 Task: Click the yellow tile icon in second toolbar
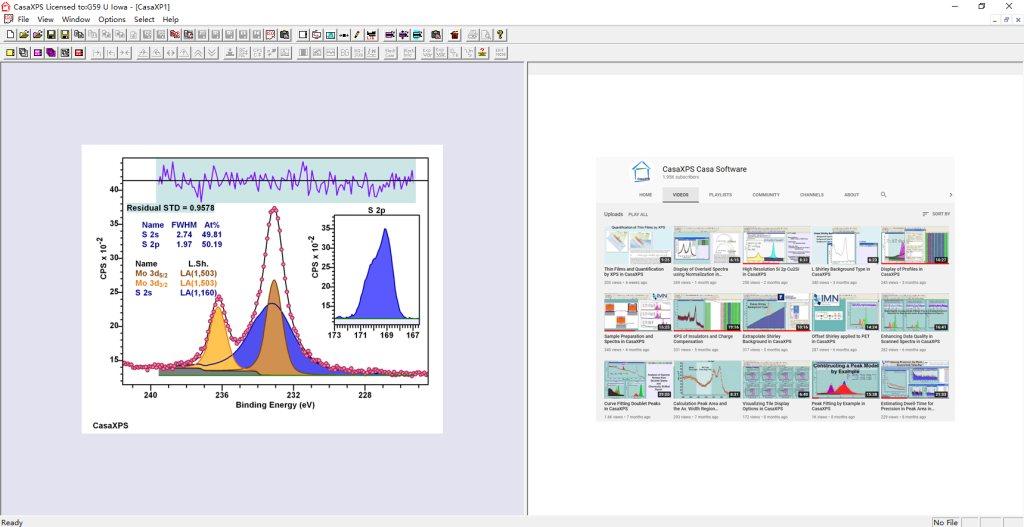[x=10, y=53]
